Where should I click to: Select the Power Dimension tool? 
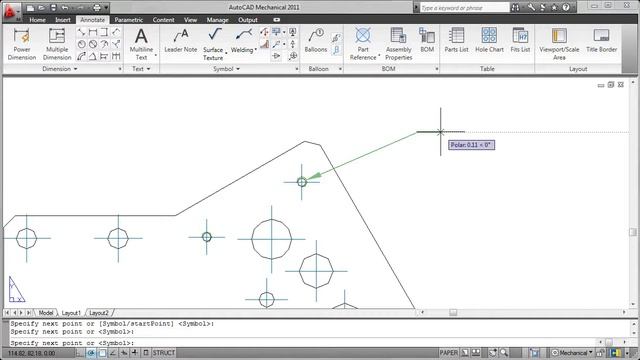pyautogui.click(x=22, y=44)
